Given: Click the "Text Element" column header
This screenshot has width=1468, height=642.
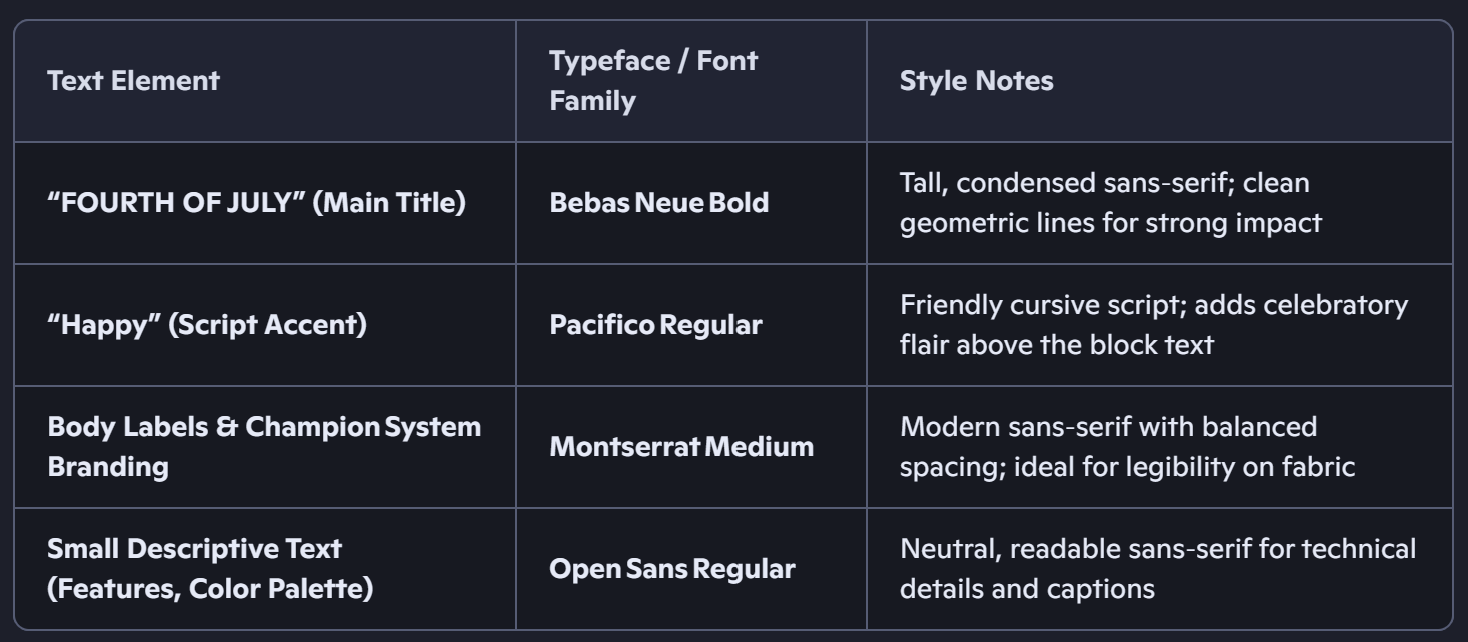Looking at the screenshot, I should click(x=133, y=81).
